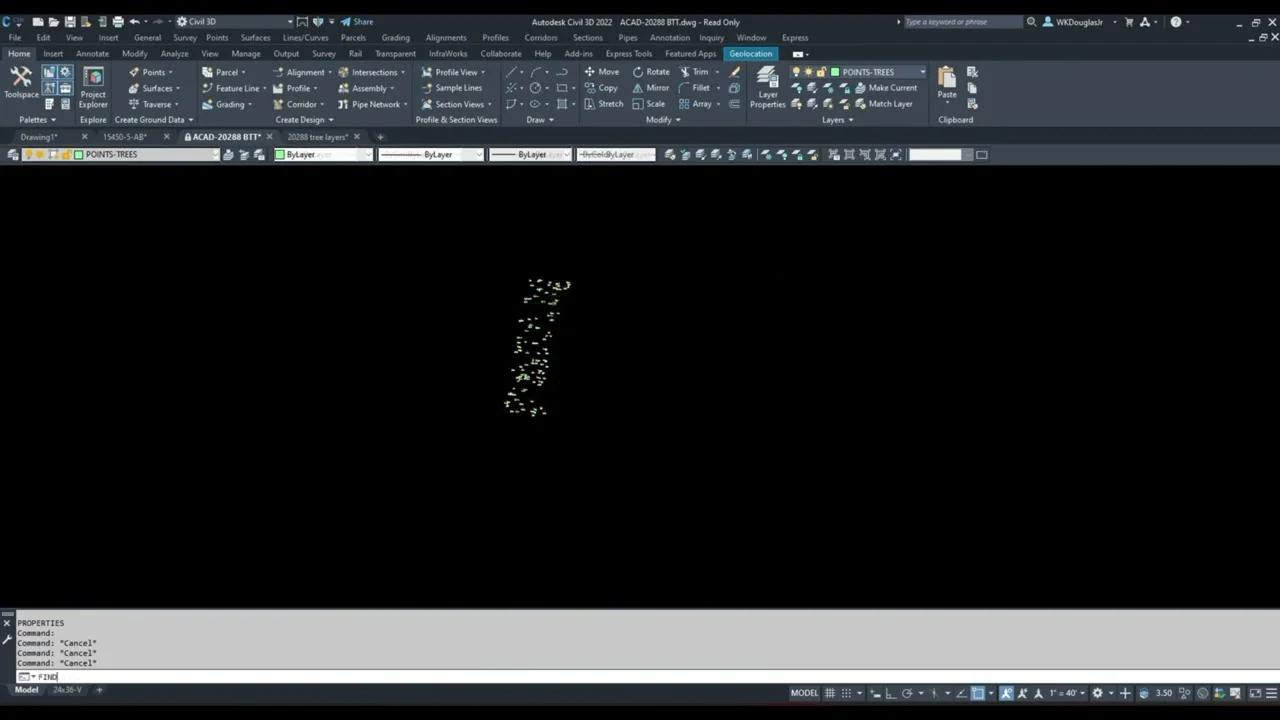Open Layer Properties manager
This screenshot has width=1280, height=720.
pyautogui.click(x=767, y=88)
